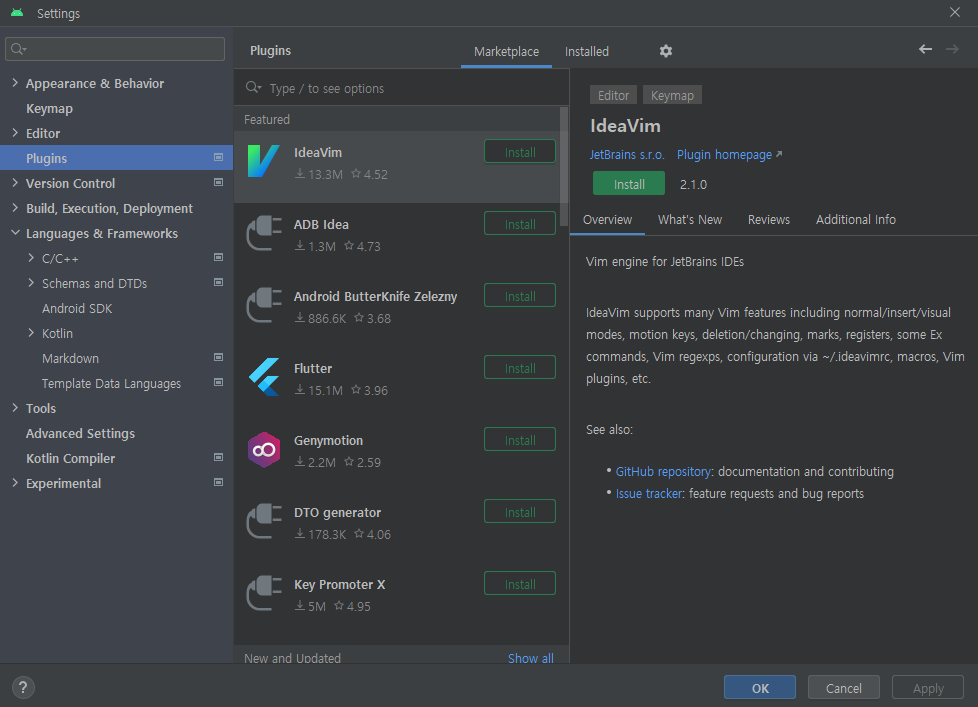Click the Android ButterKnife Zelezny plugin icon
Viewport: 978px width, 707px height.
(x=263, y=305)
